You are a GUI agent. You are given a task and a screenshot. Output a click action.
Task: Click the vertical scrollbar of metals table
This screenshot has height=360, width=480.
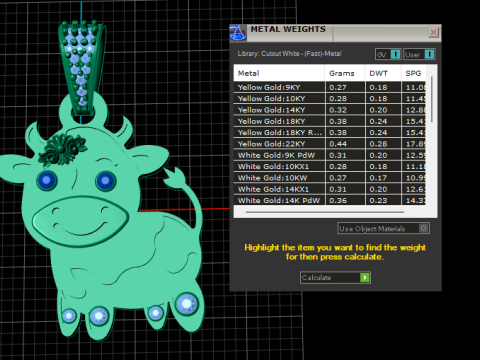coord(432,99)
